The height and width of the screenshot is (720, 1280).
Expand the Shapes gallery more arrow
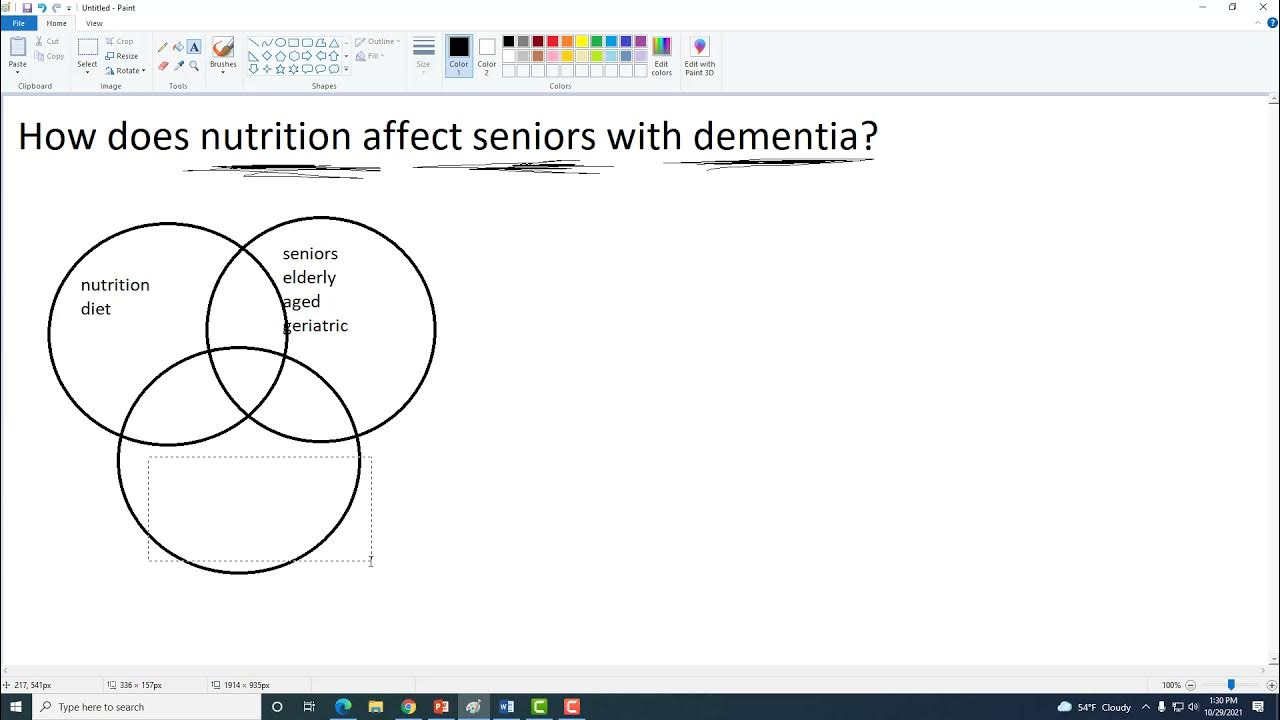(x=346, y=69)
